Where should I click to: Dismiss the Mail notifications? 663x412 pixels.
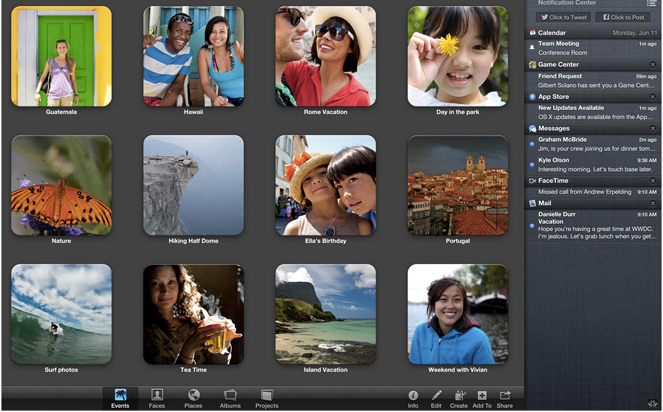[653, 203]
